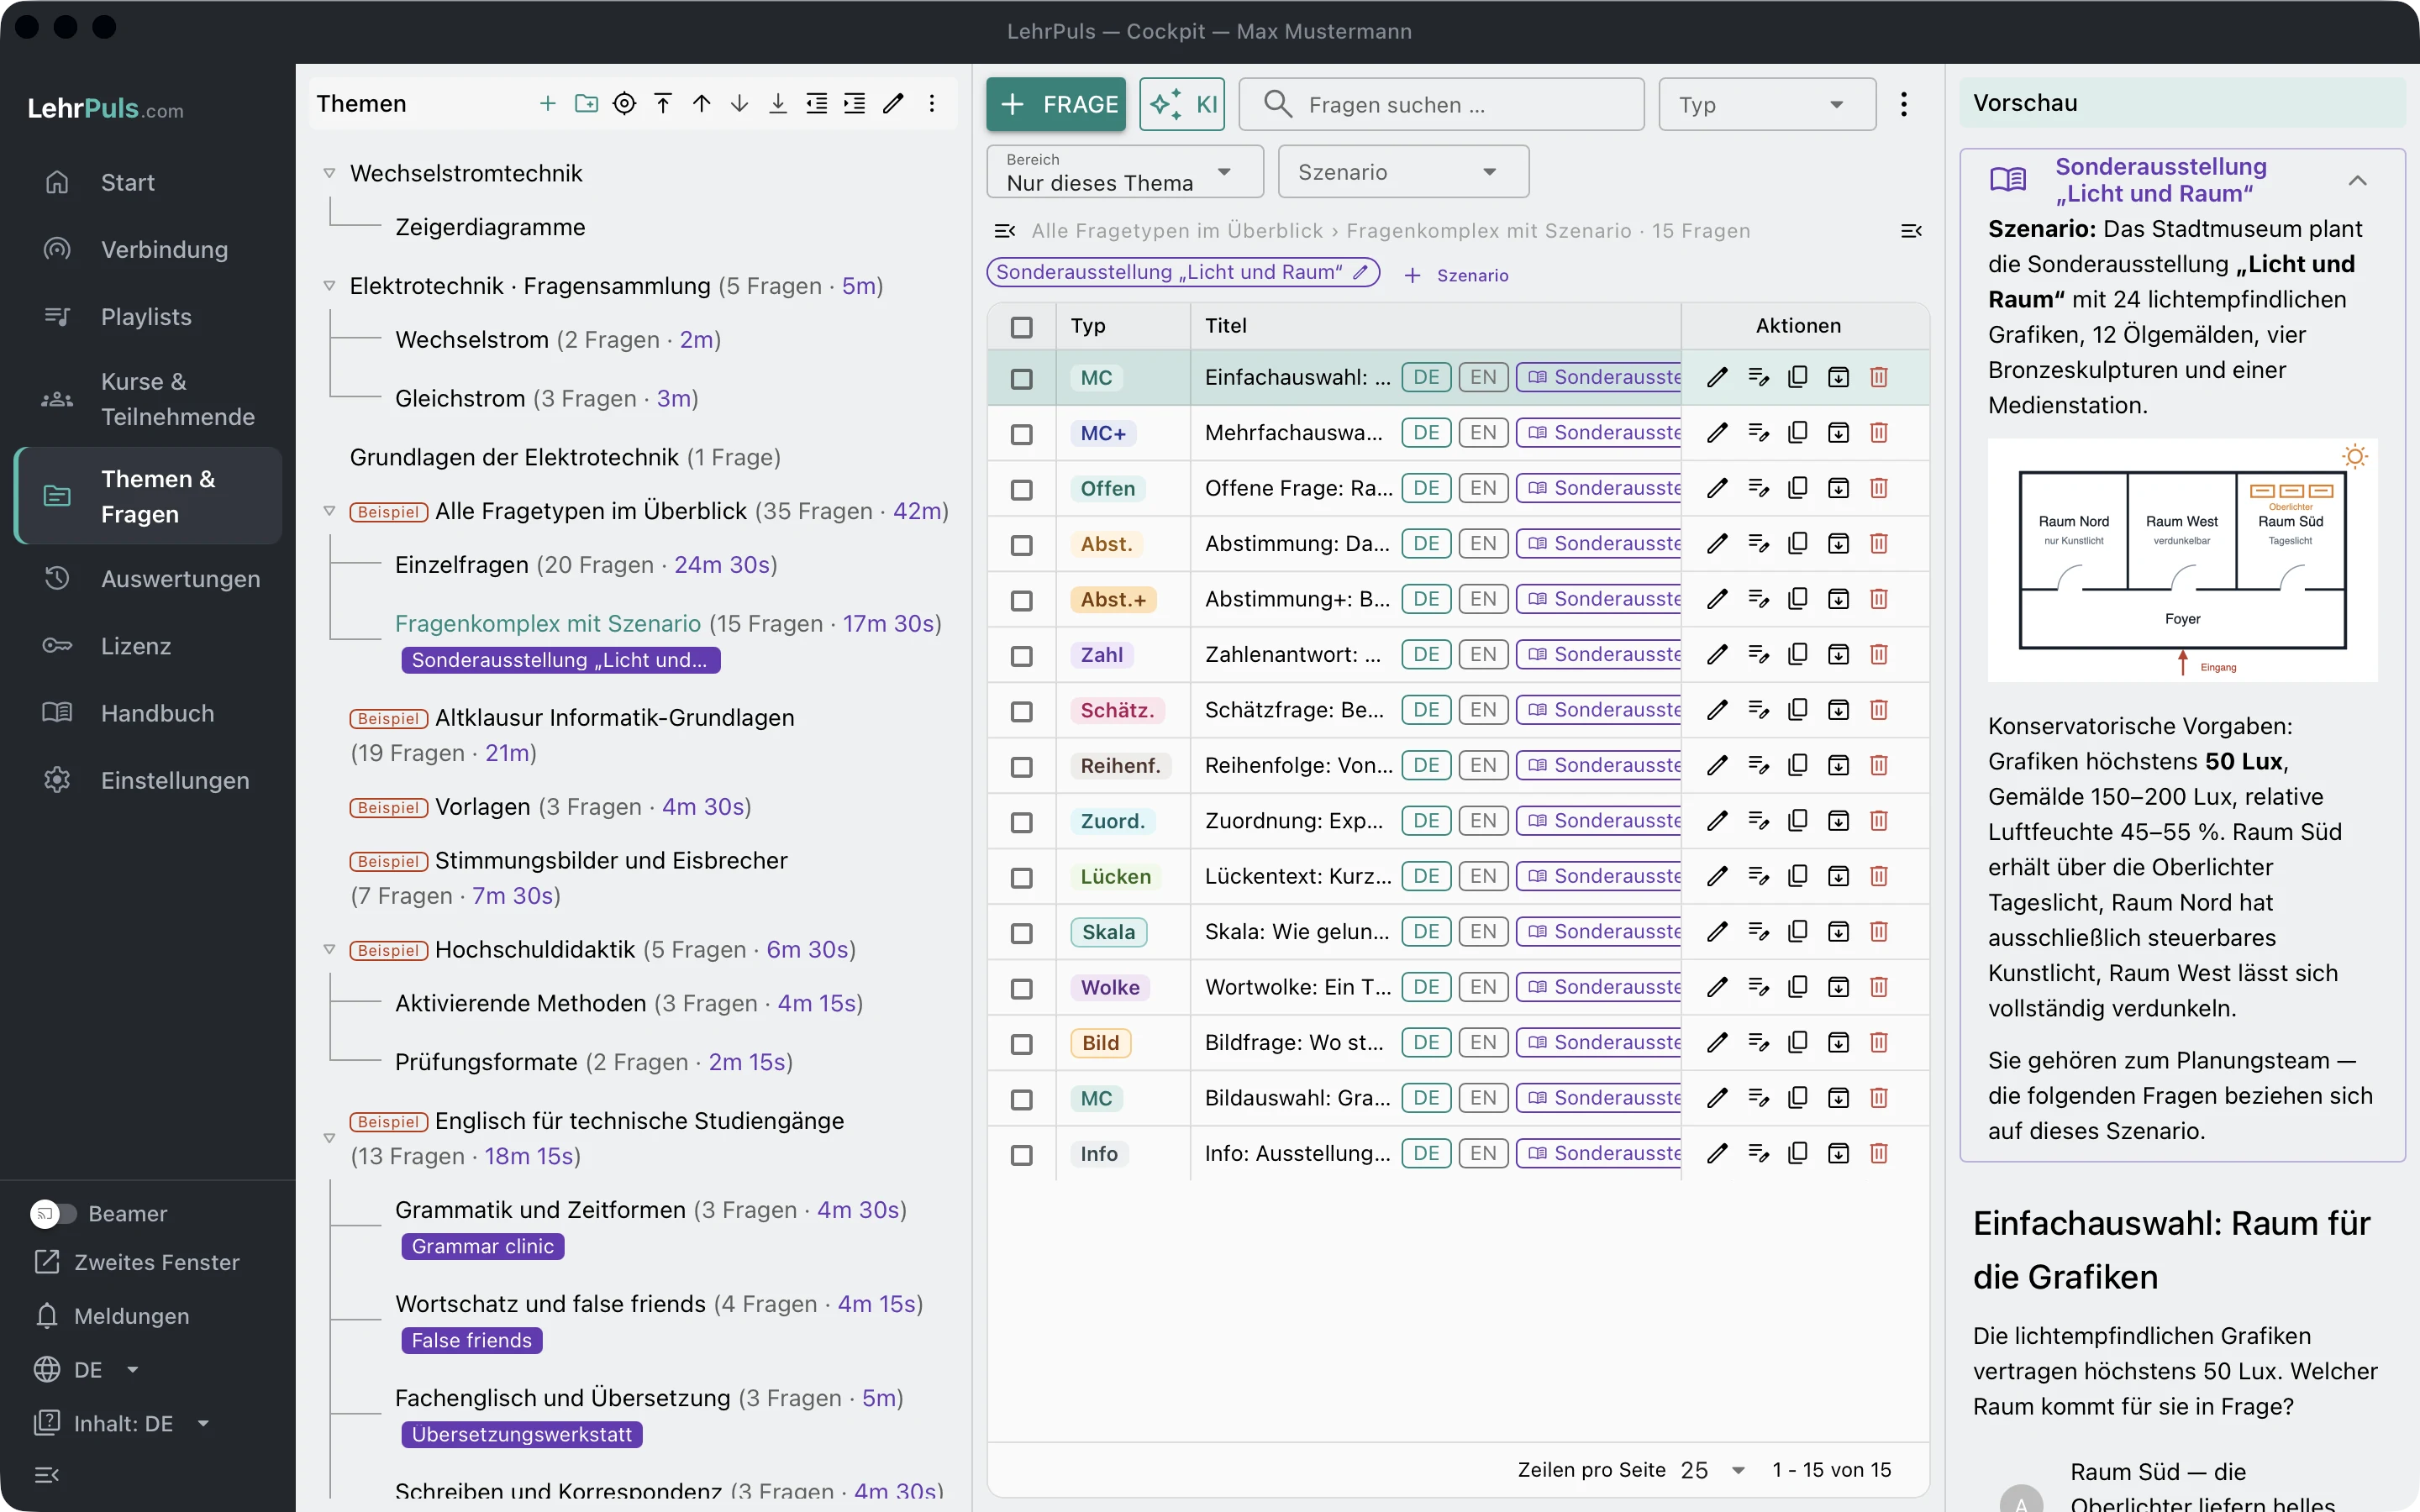Viewport: 2420px width, 1512px height.
Task: Open the three-dot menu beside the Typ filter
Action: (1904, 104)
